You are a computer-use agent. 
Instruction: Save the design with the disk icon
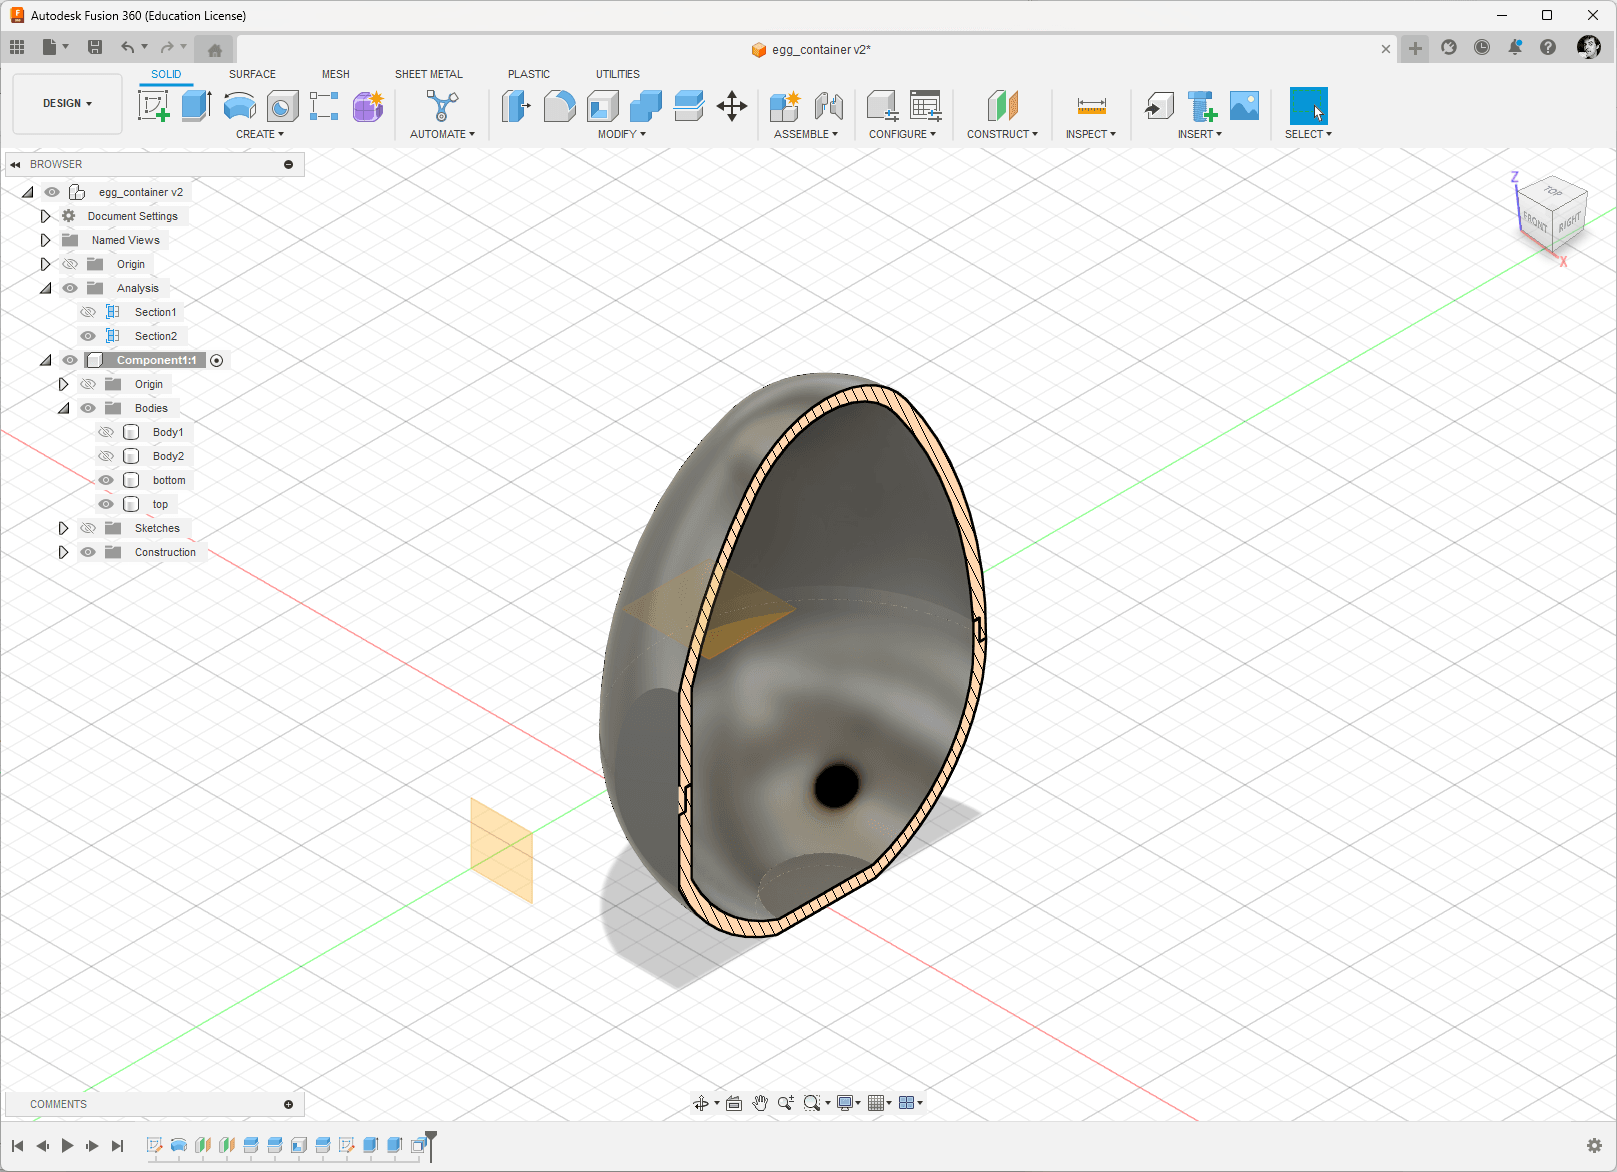point(95,47)
